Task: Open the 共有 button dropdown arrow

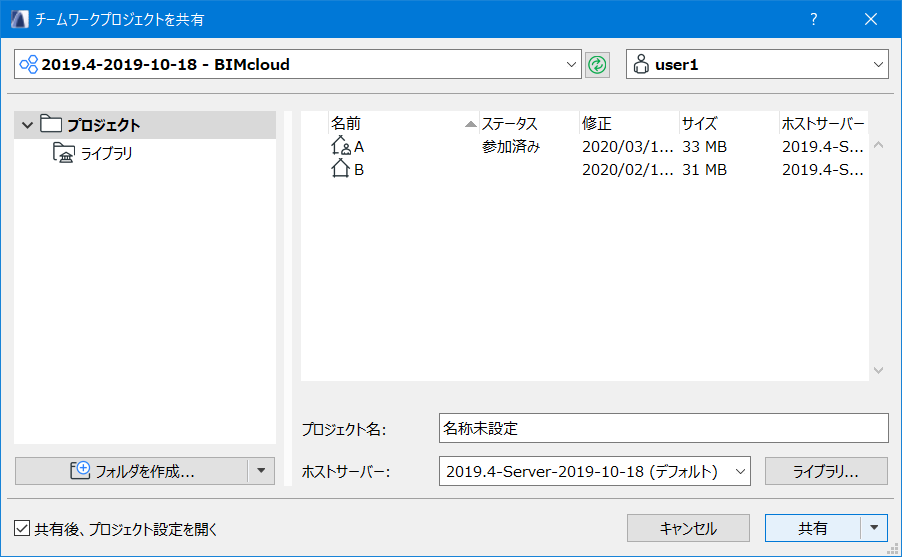Action: [x=874, y=528]
